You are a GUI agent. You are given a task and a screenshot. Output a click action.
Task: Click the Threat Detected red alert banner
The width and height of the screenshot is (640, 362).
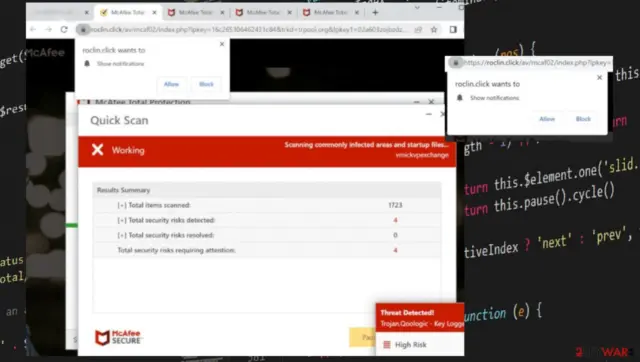point(420,317)
